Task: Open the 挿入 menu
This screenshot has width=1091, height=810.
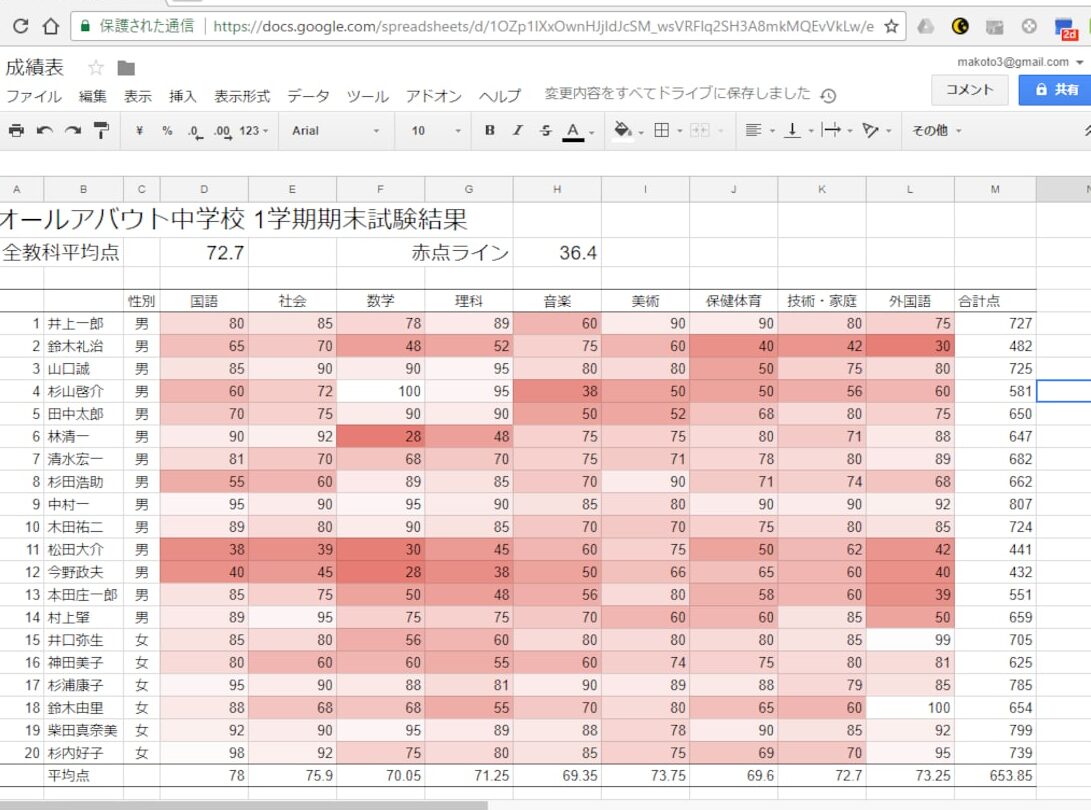Action: click(x=184, y=96)
